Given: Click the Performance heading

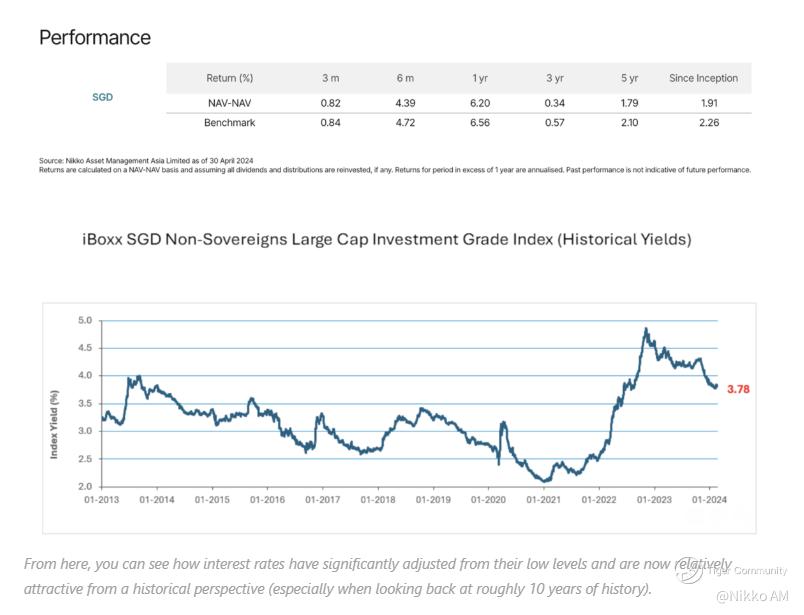Looking at the screenshot, I should [95, 38].
